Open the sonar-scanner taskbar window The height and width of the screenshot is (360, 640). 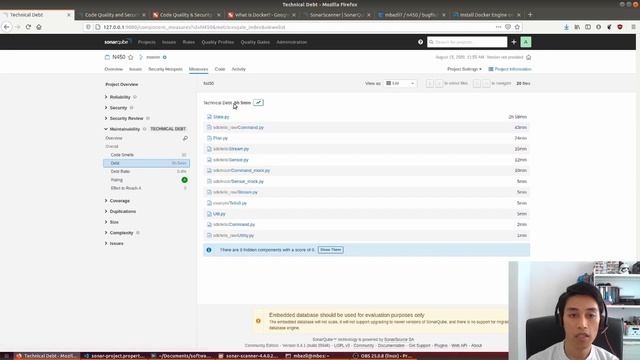(x=248, y=356)
